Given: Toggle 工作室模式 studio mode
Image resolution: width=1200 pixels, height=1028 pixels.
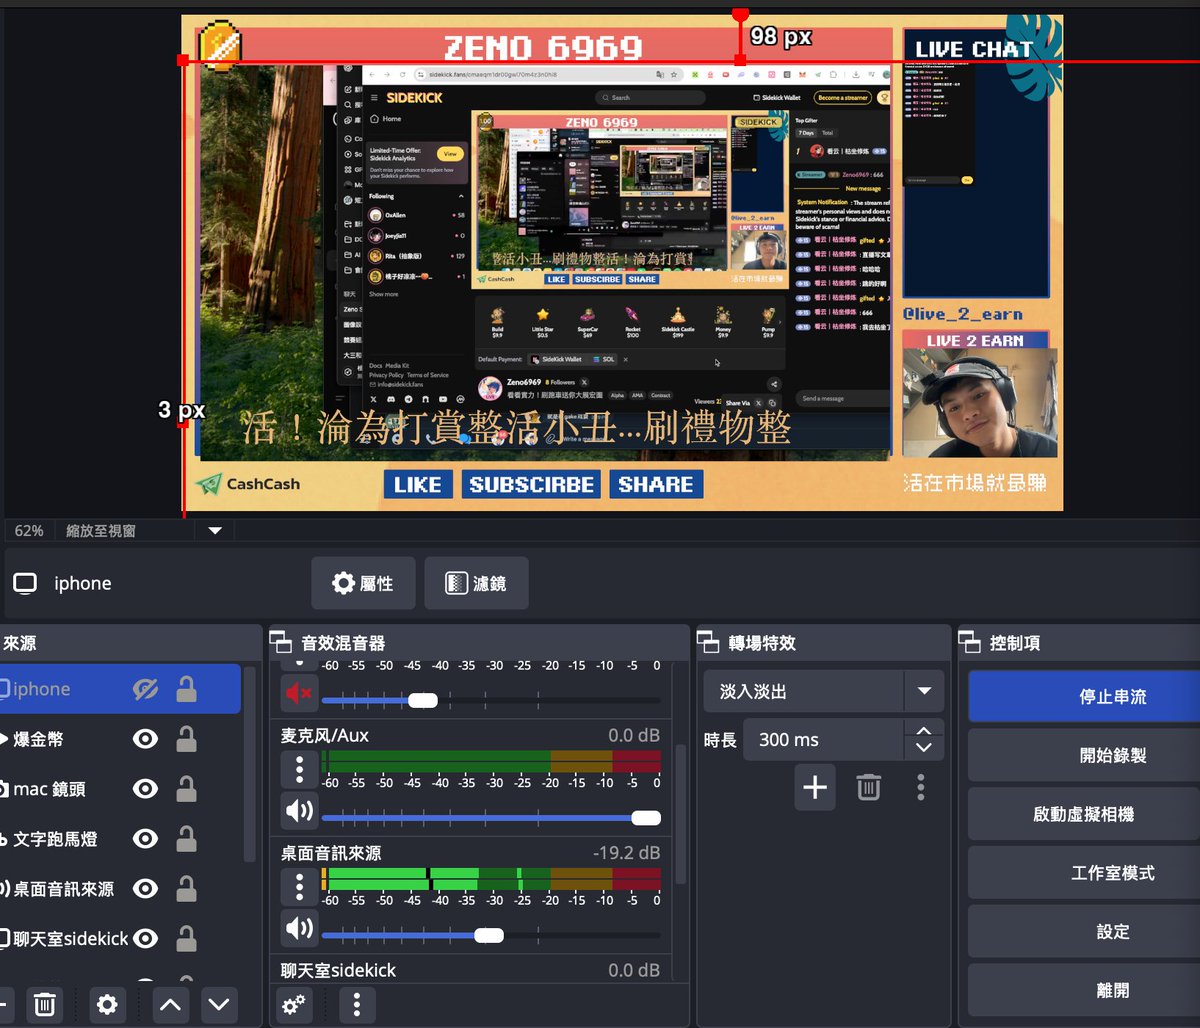Looking at the screenshot, I should pyautogui.click(x=1084, y=873).
